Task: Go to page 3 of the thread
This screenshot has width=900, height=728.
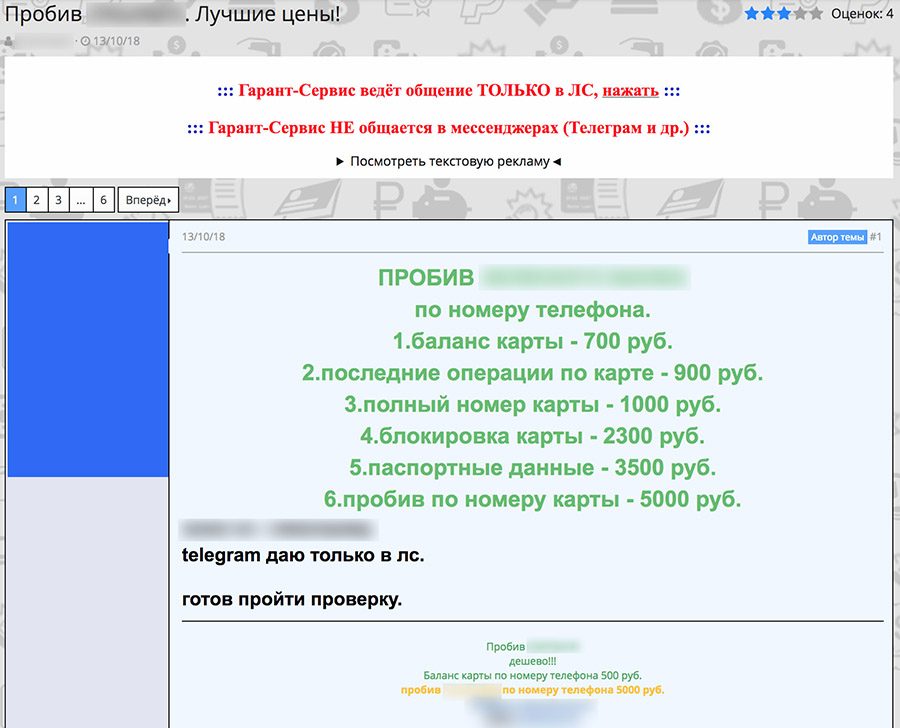Action: (59, 200)
